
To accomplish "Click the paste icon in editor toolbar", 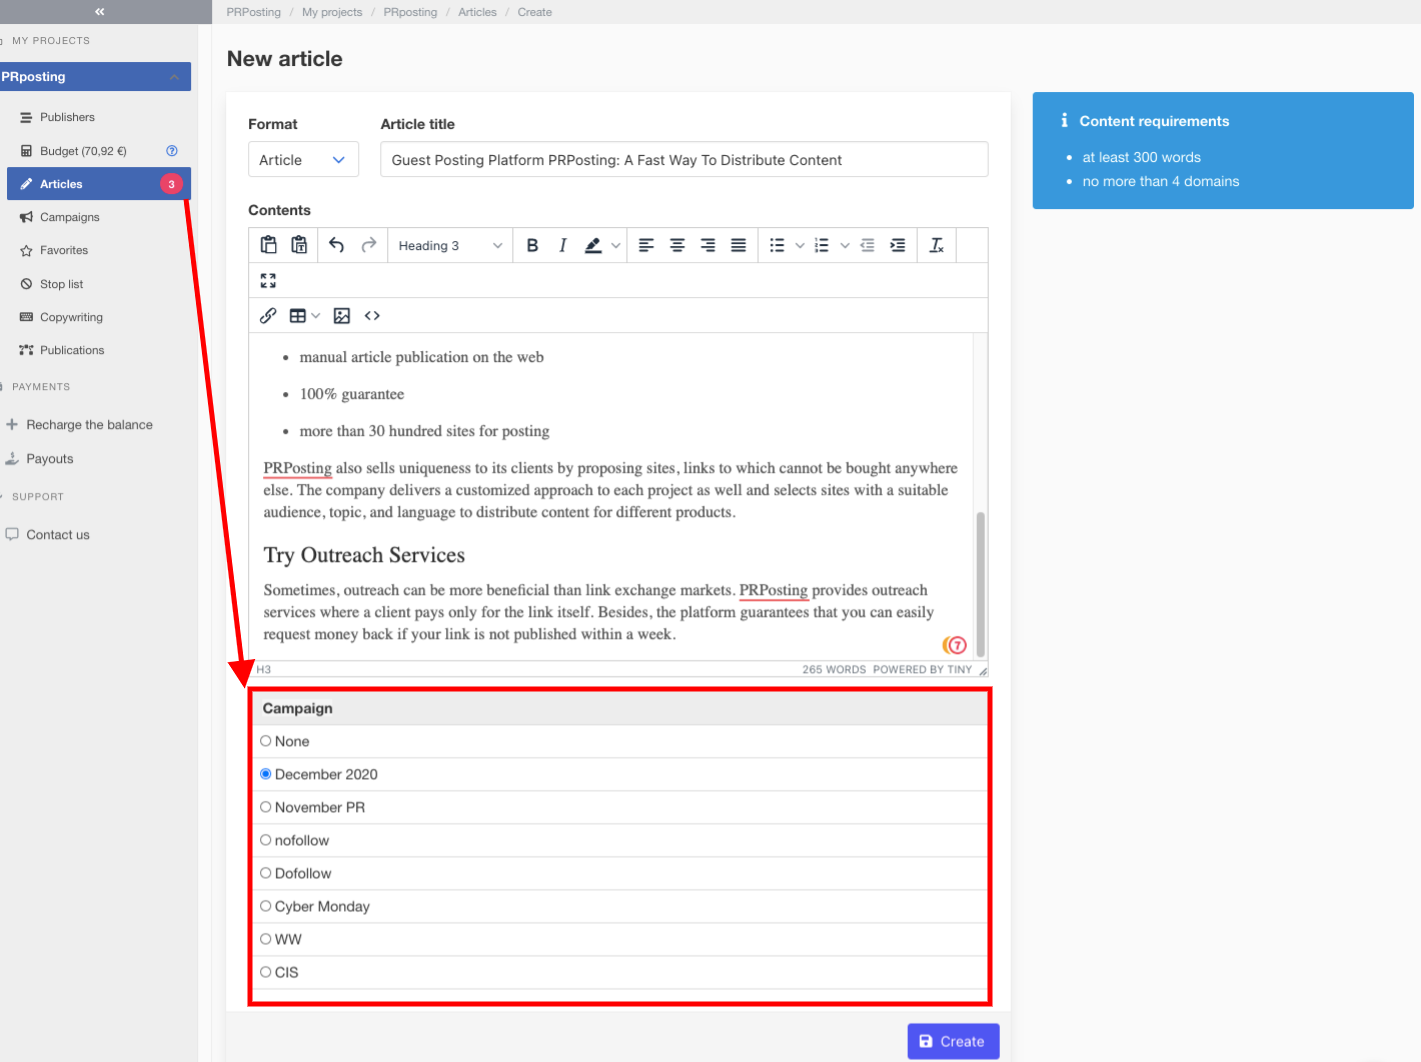I will coord(268,245).
